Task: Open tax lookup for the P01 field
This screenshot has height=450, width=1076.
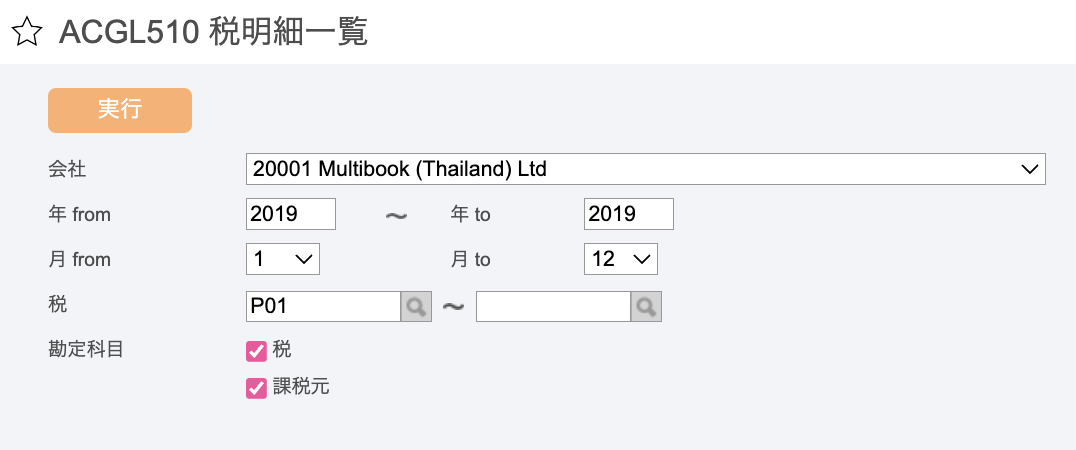Action: coord(416,307)
